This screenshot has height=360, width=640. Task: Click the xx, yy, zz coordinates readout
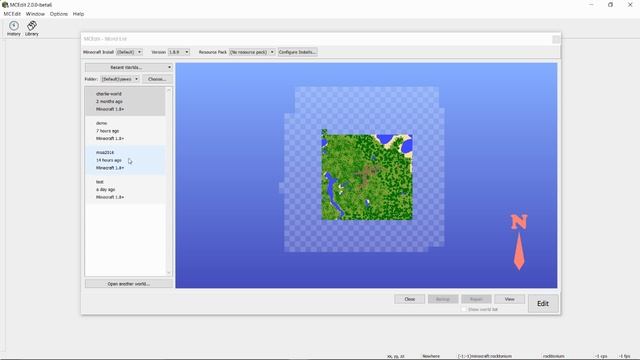coord(396,356)
